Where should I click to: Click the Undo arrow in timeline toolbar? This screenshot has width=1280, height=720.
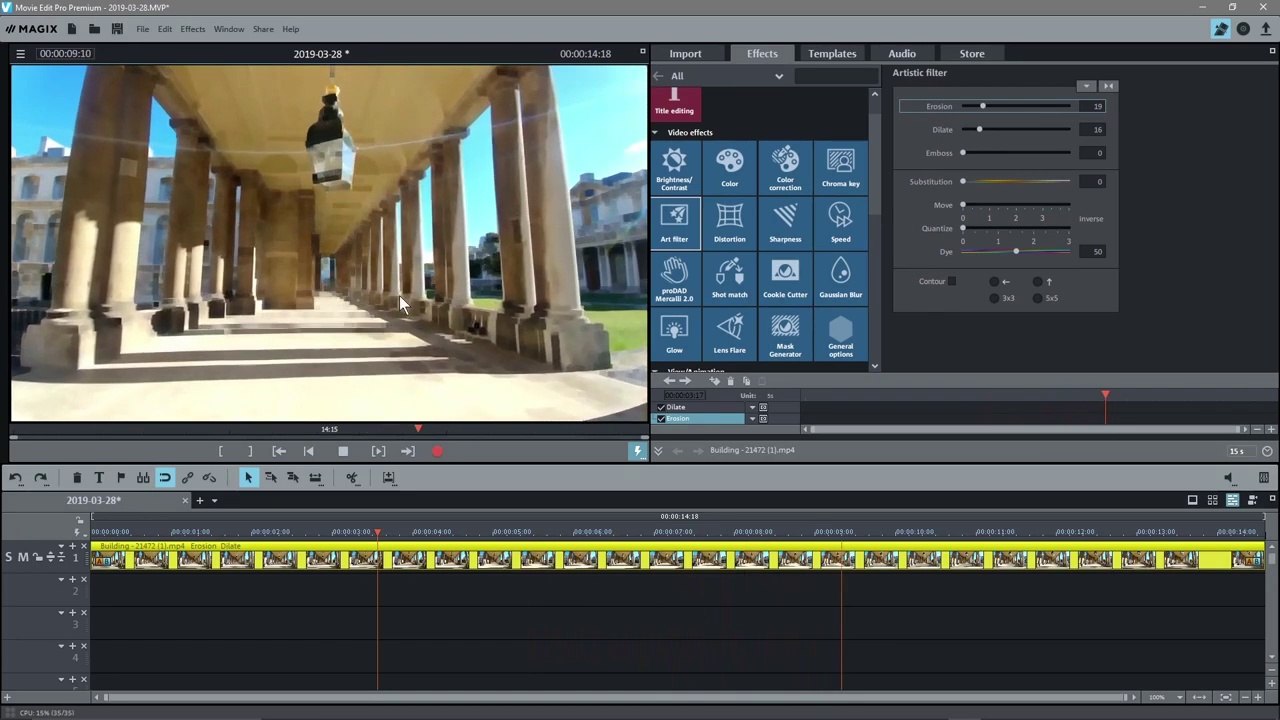click(x=17, y=478)
